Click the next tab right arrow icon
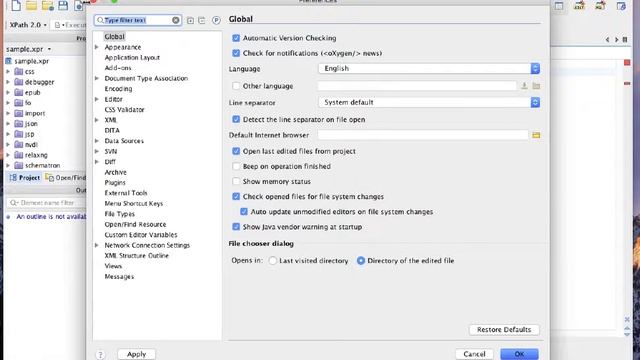 point(616,40)
